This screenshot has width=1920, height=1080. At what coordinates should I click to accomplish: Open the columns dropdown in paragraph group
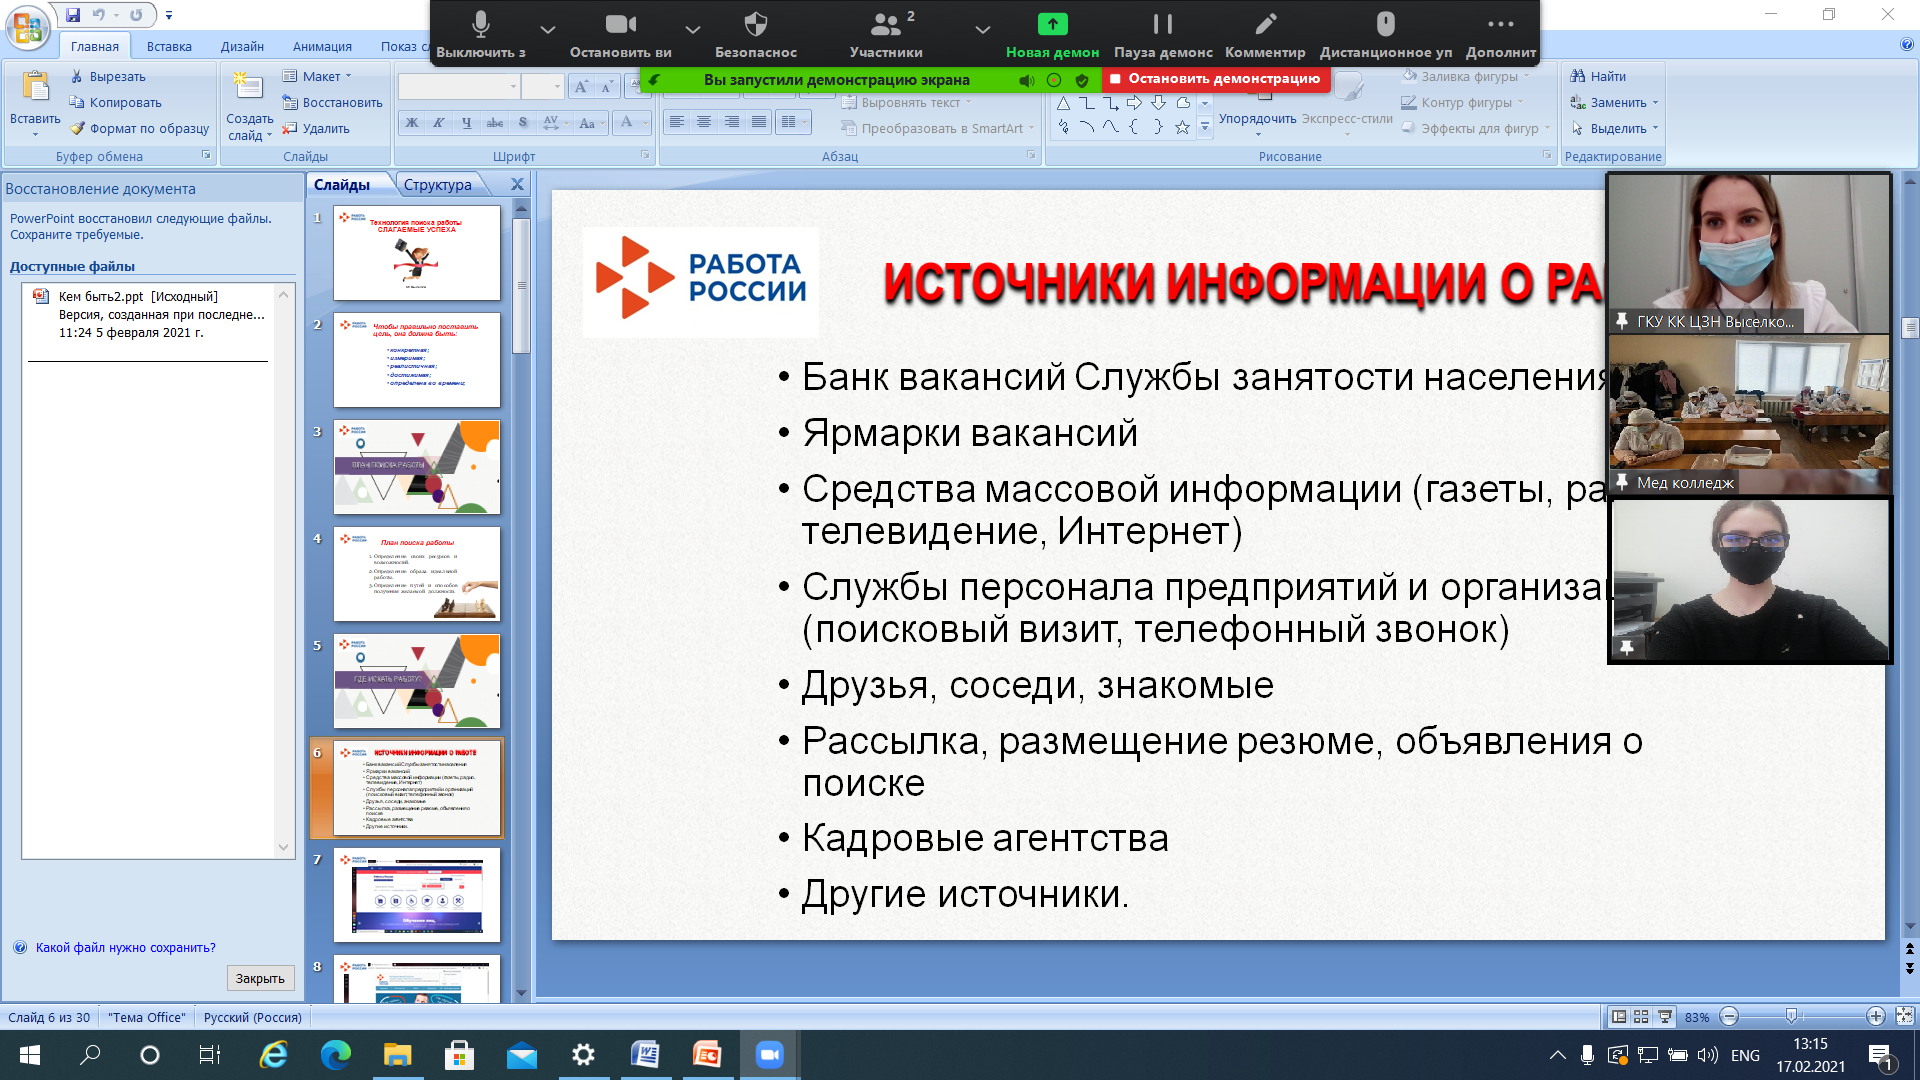pos(794,122)
